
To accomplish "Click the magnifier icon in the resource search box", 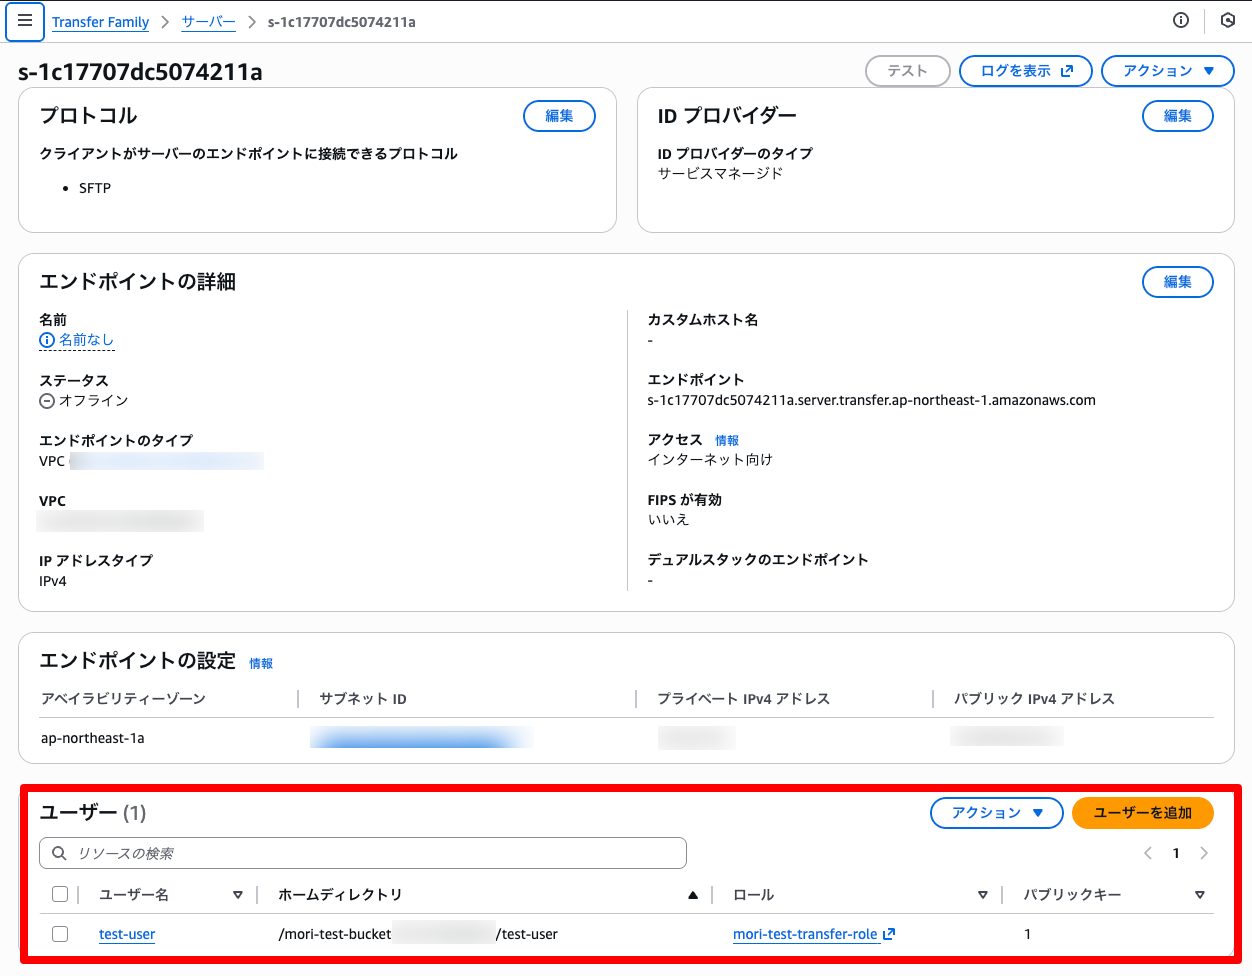I will 59,852.
